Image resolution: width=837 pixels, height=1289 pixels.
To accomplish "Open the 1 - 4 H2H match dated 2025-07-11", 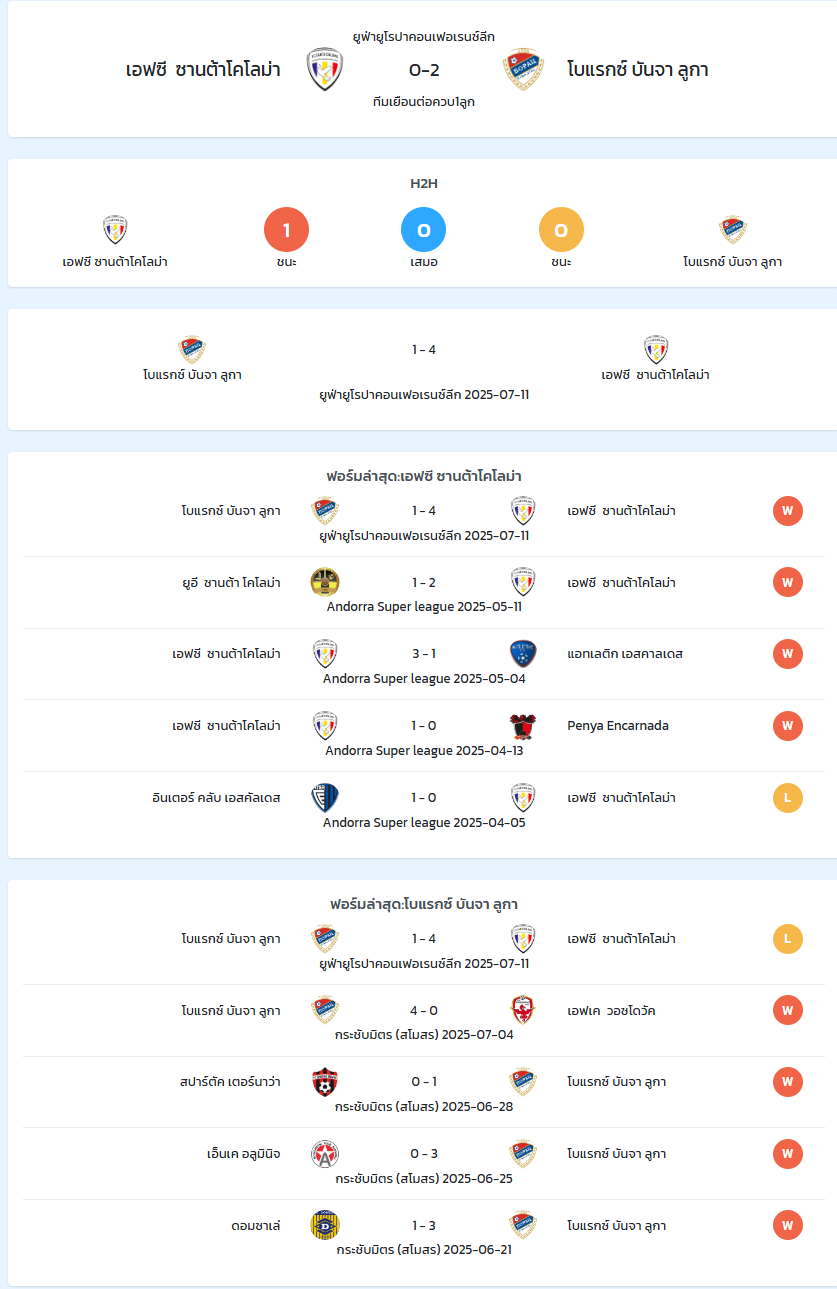I will tap(424, 370).
